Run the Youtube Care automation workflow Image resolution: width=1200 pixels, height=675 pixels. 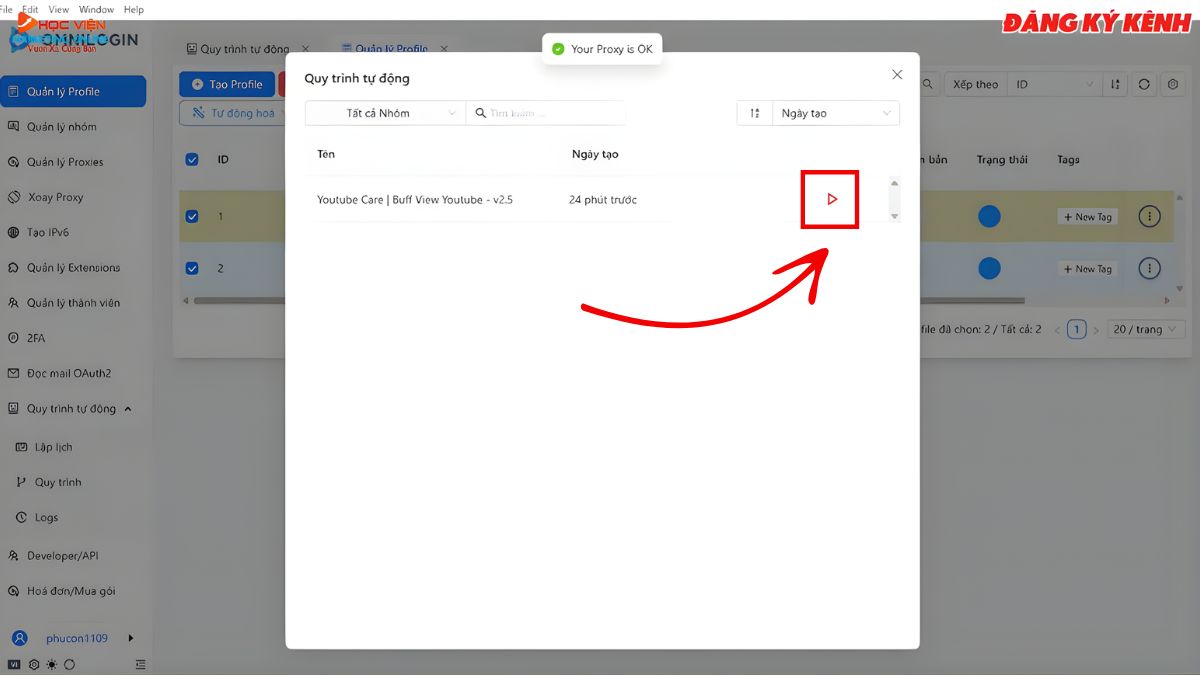(x=830, y=199)
